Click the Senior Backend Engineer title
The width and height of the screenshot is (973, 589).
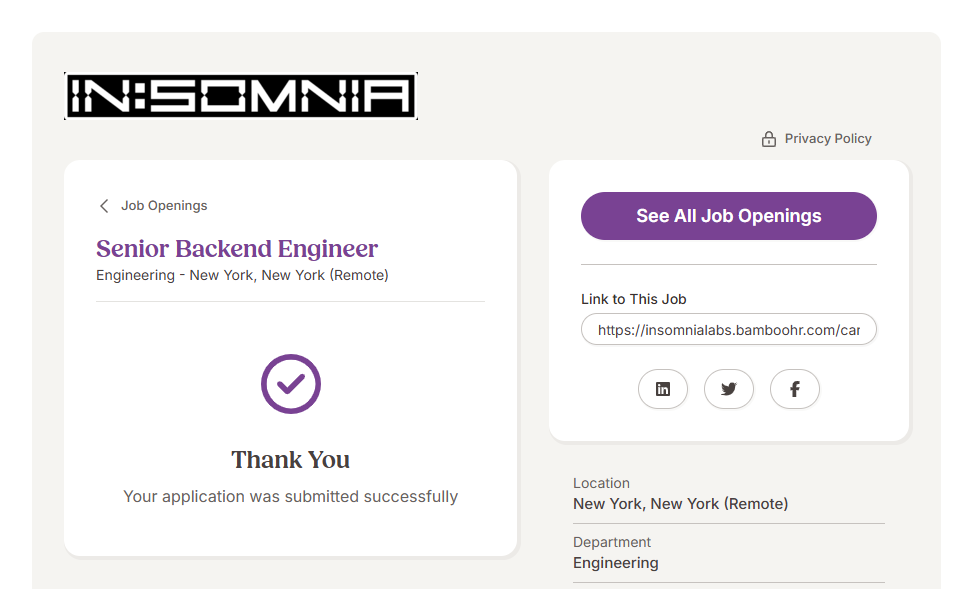click(x=237, y=248)
